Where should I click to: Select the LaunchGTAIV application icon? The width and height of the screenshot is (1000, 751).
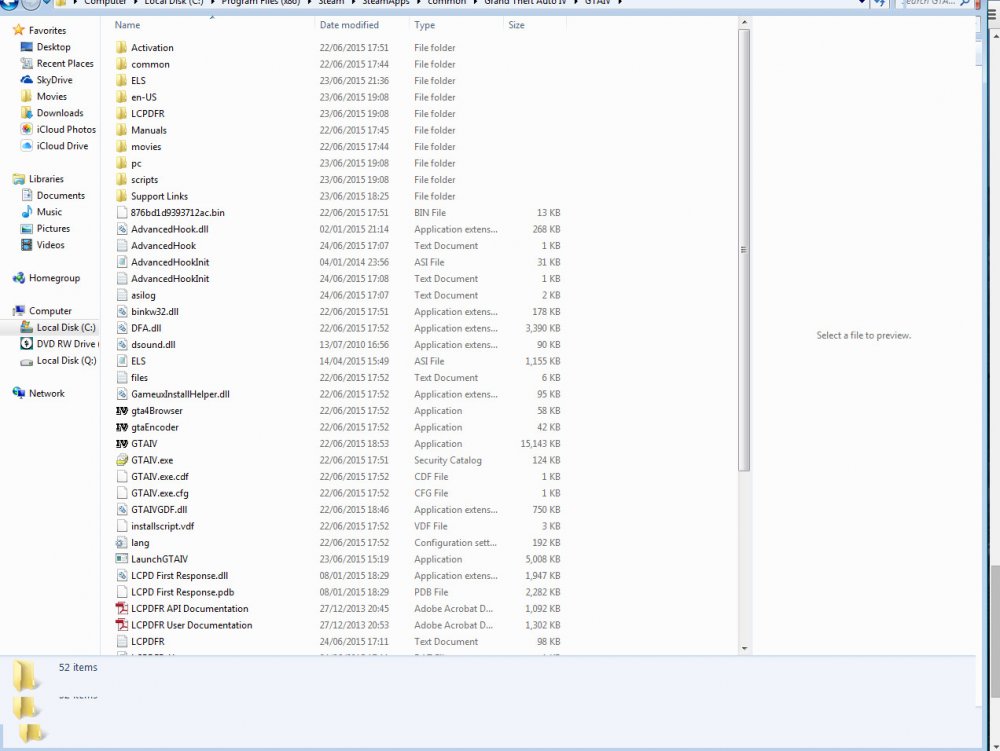(x=122, y=559)
